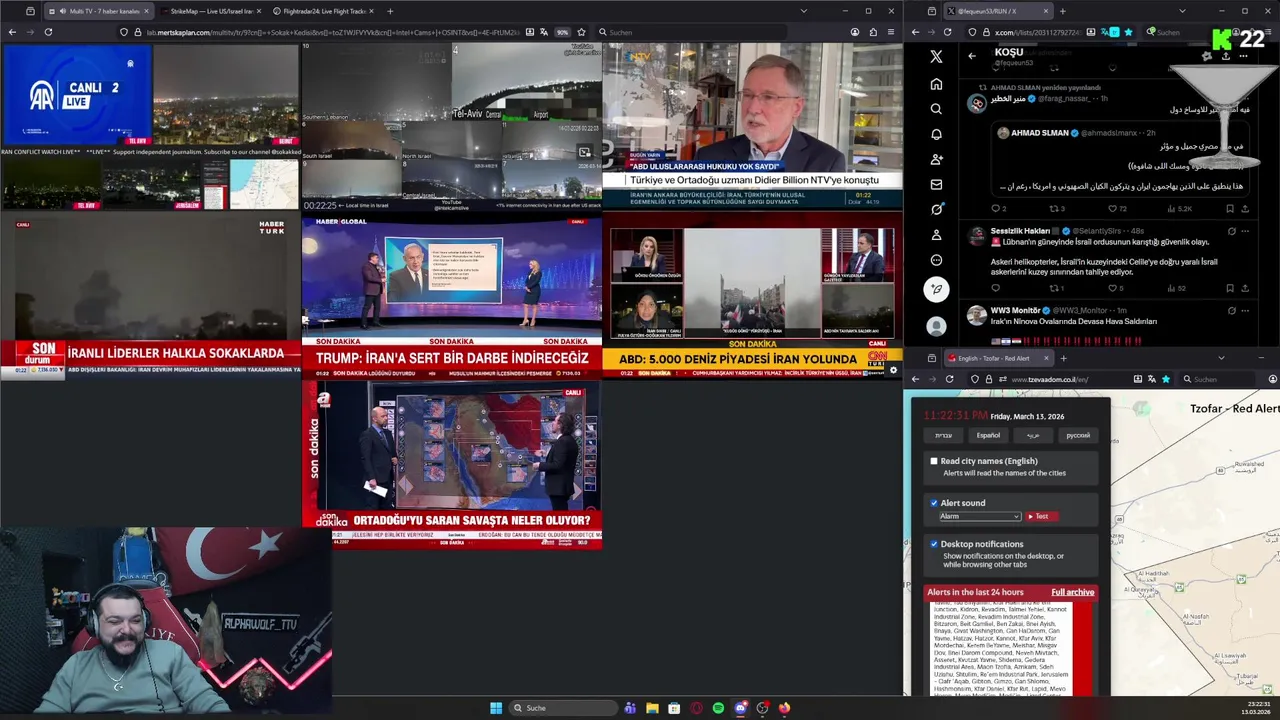Click the X logo in sidebar

tap(936, 57)
